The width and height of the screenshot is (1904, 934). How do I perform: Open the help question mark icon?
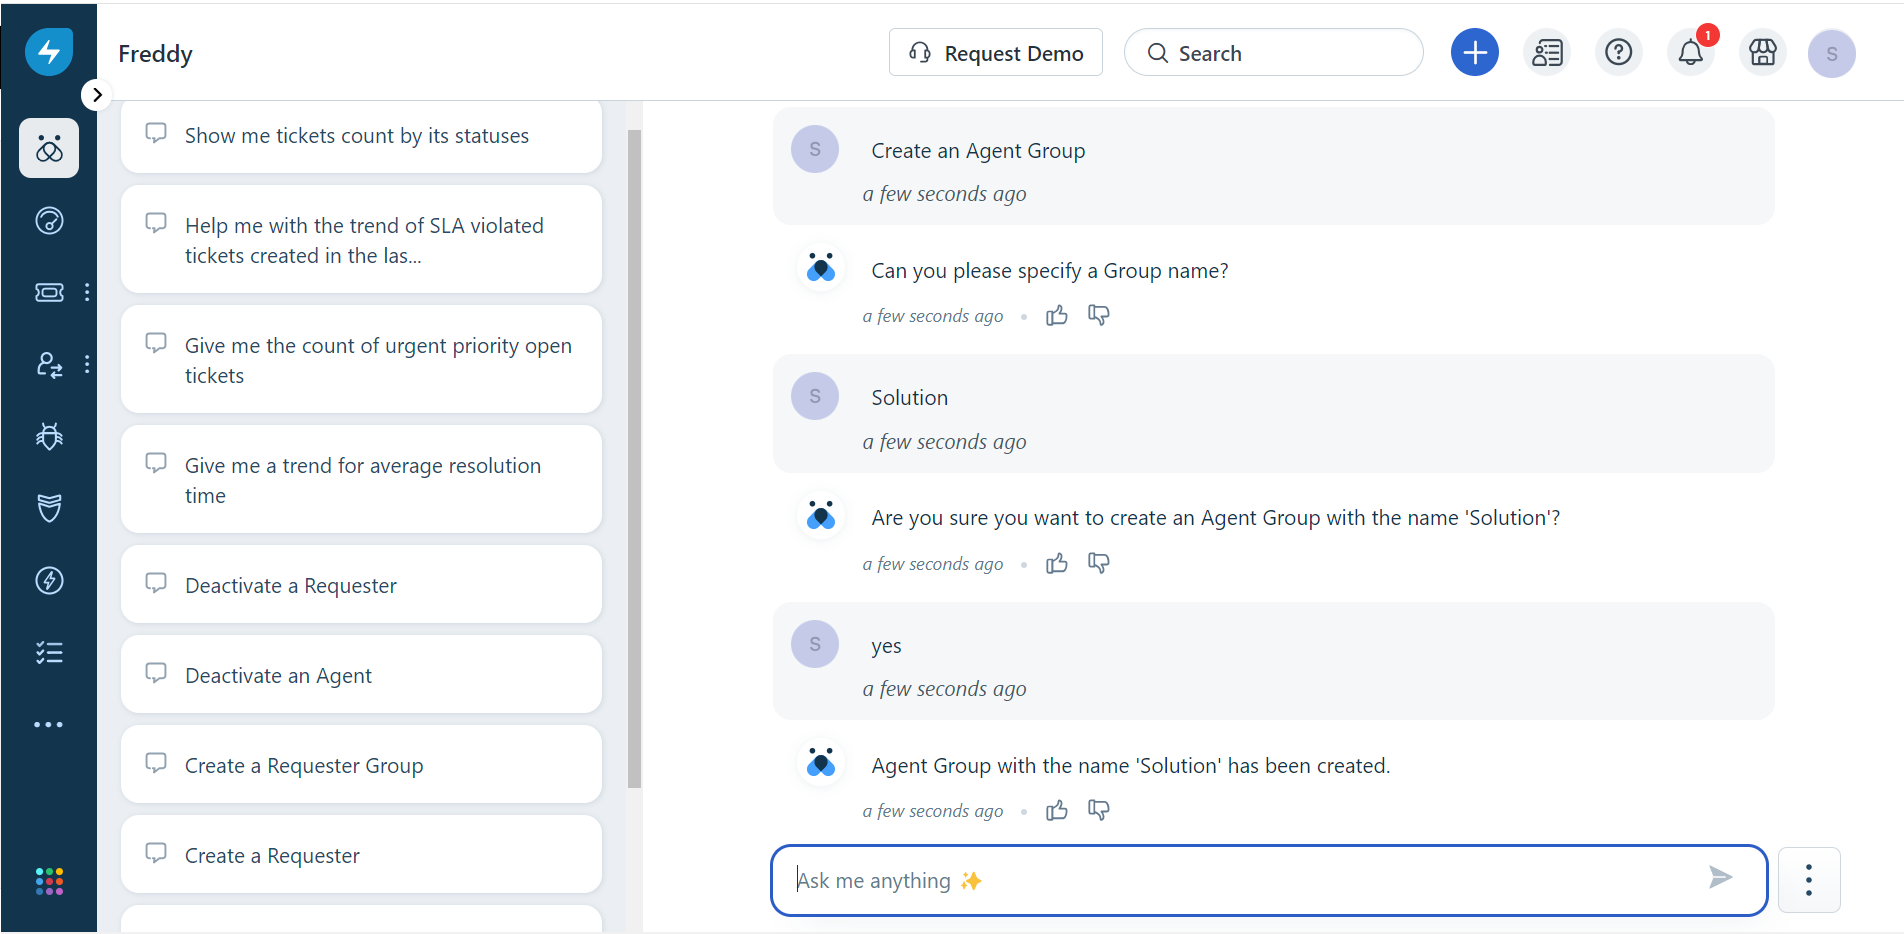pos(1619,52)
